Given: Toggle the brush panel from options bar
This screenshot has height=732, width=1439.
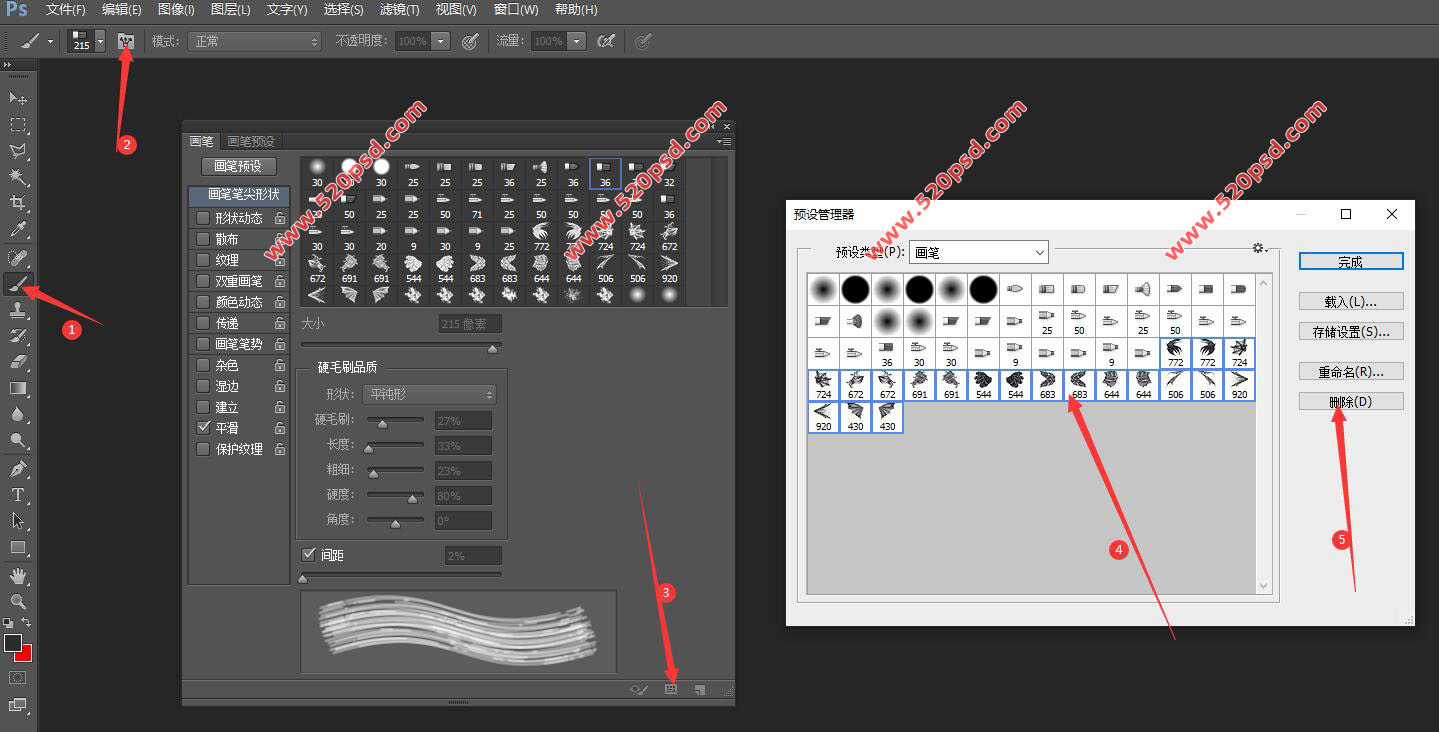Looking at the screenshot, I should [126, 41].
